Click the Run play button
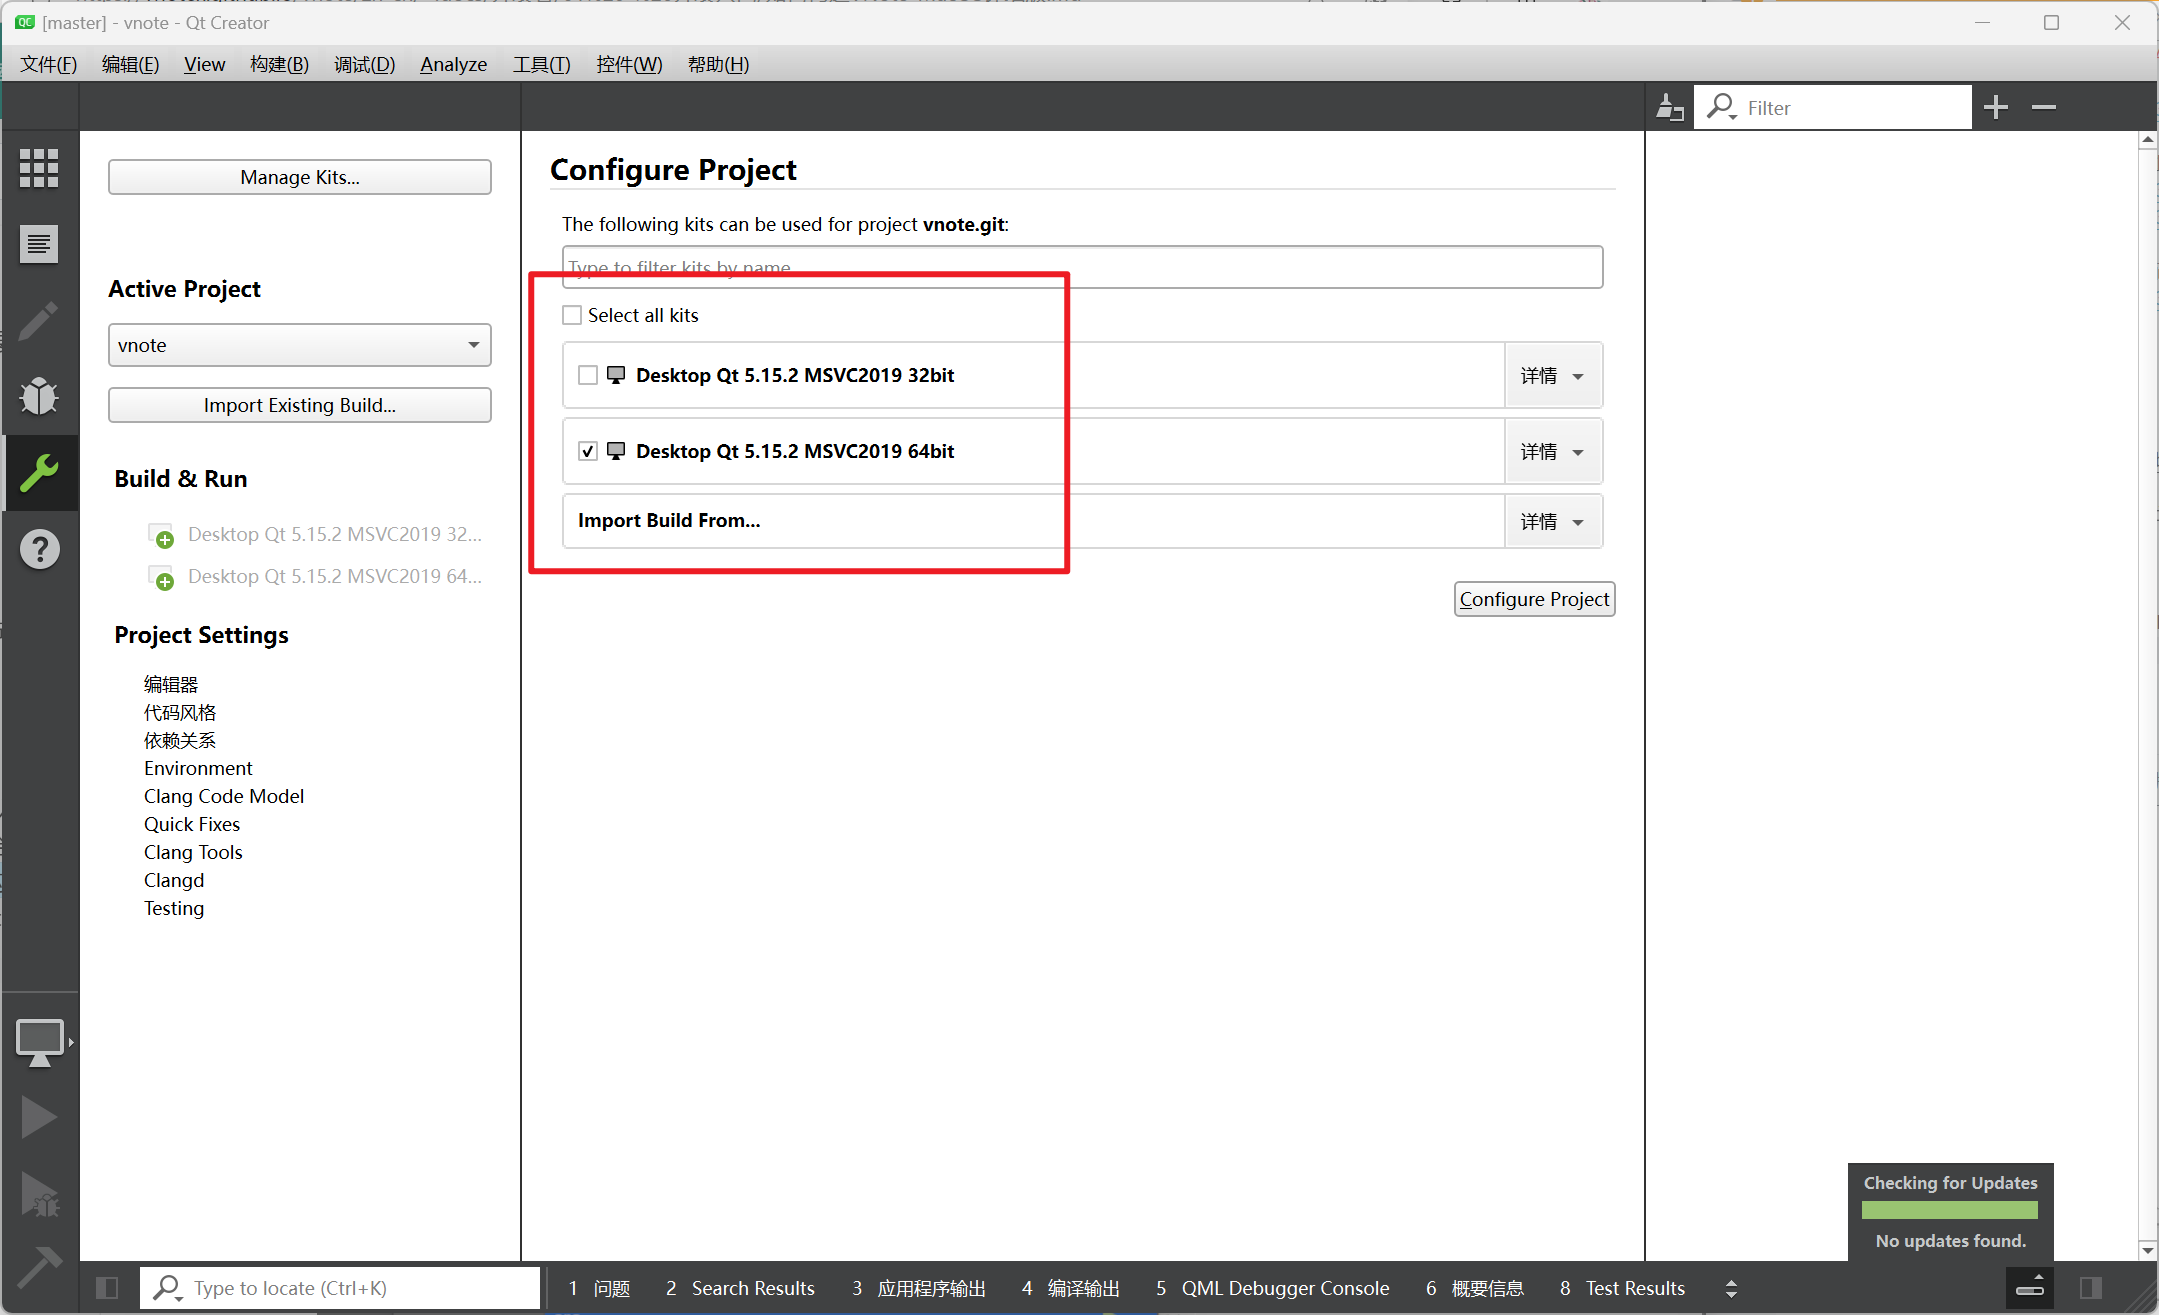The width and height of the screenshot is (2159, 1315). click(39, 1117)
